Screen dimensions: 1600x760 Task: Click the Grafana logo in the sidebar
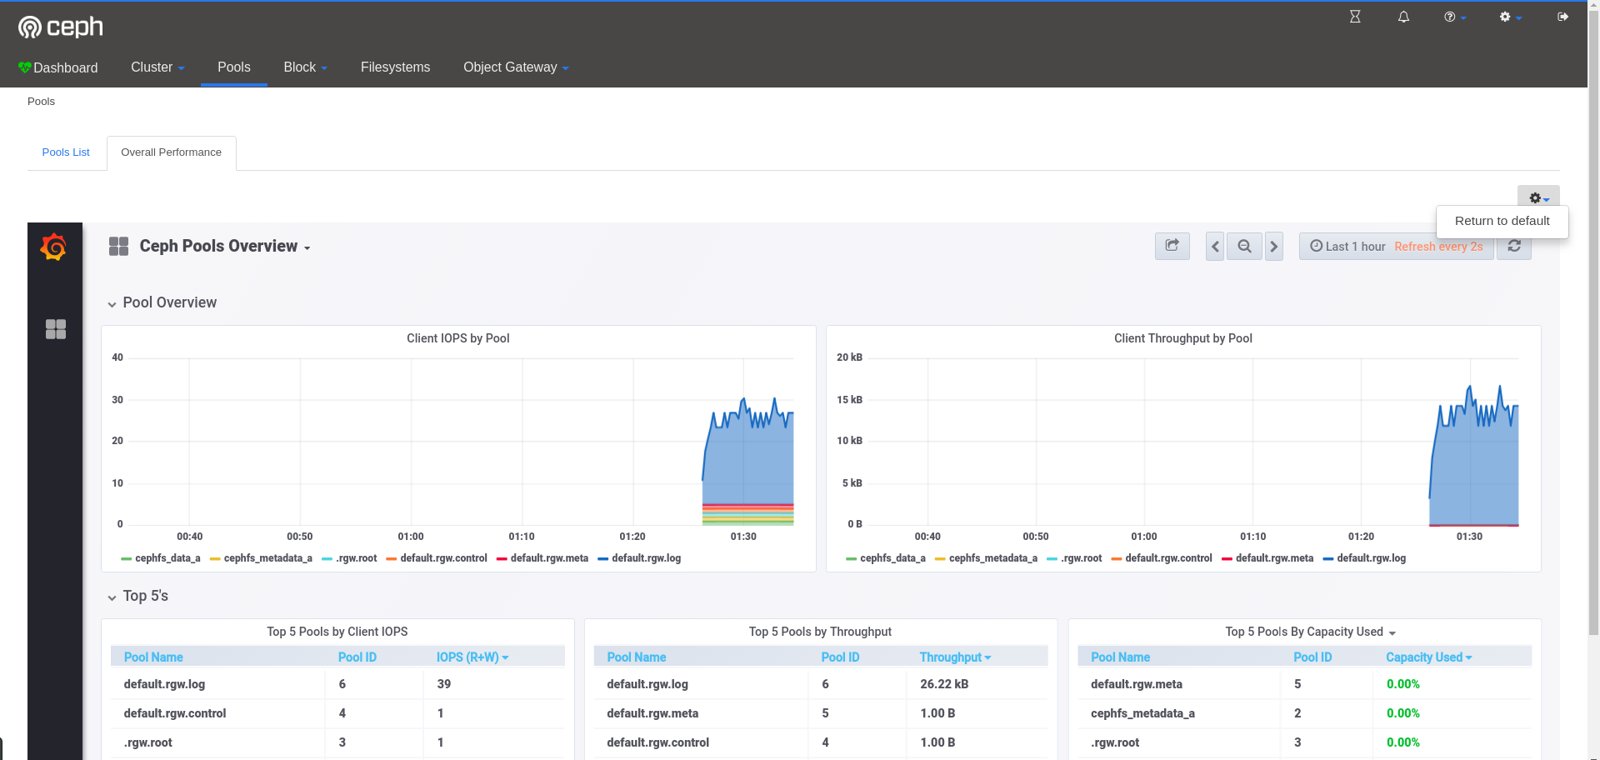click(54, 246)
